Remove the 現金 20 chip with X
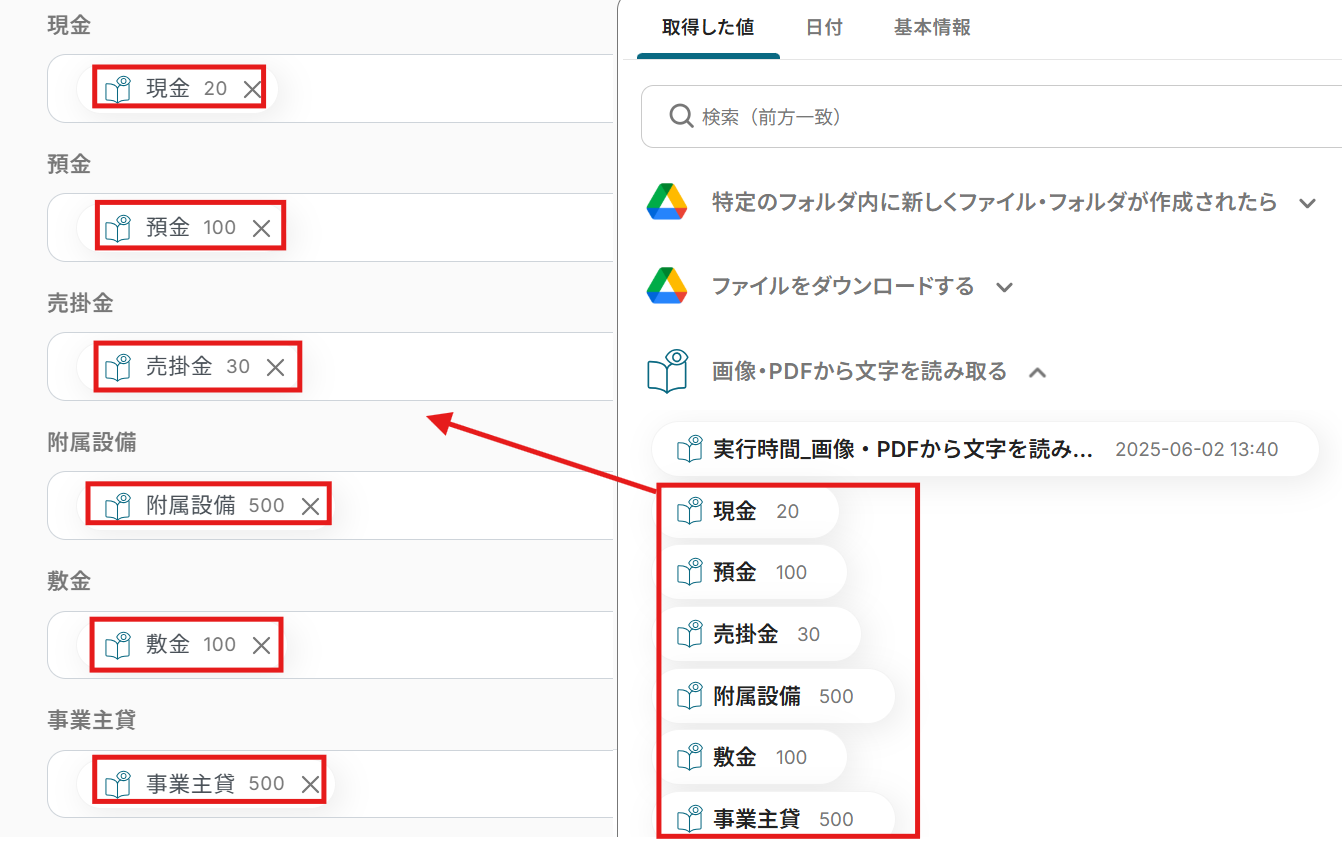 [x=252, y=89]
